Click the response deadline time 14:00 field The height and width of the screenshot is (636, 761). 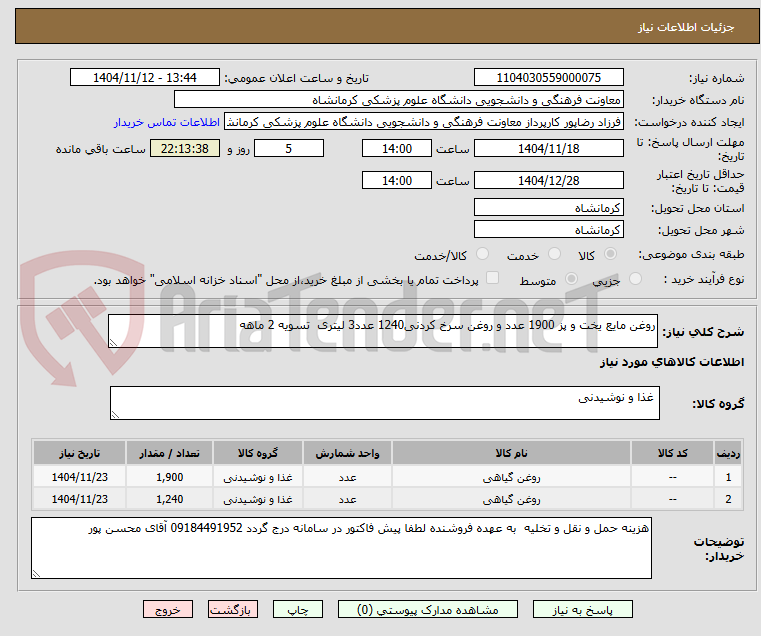(x=397, y=149)
